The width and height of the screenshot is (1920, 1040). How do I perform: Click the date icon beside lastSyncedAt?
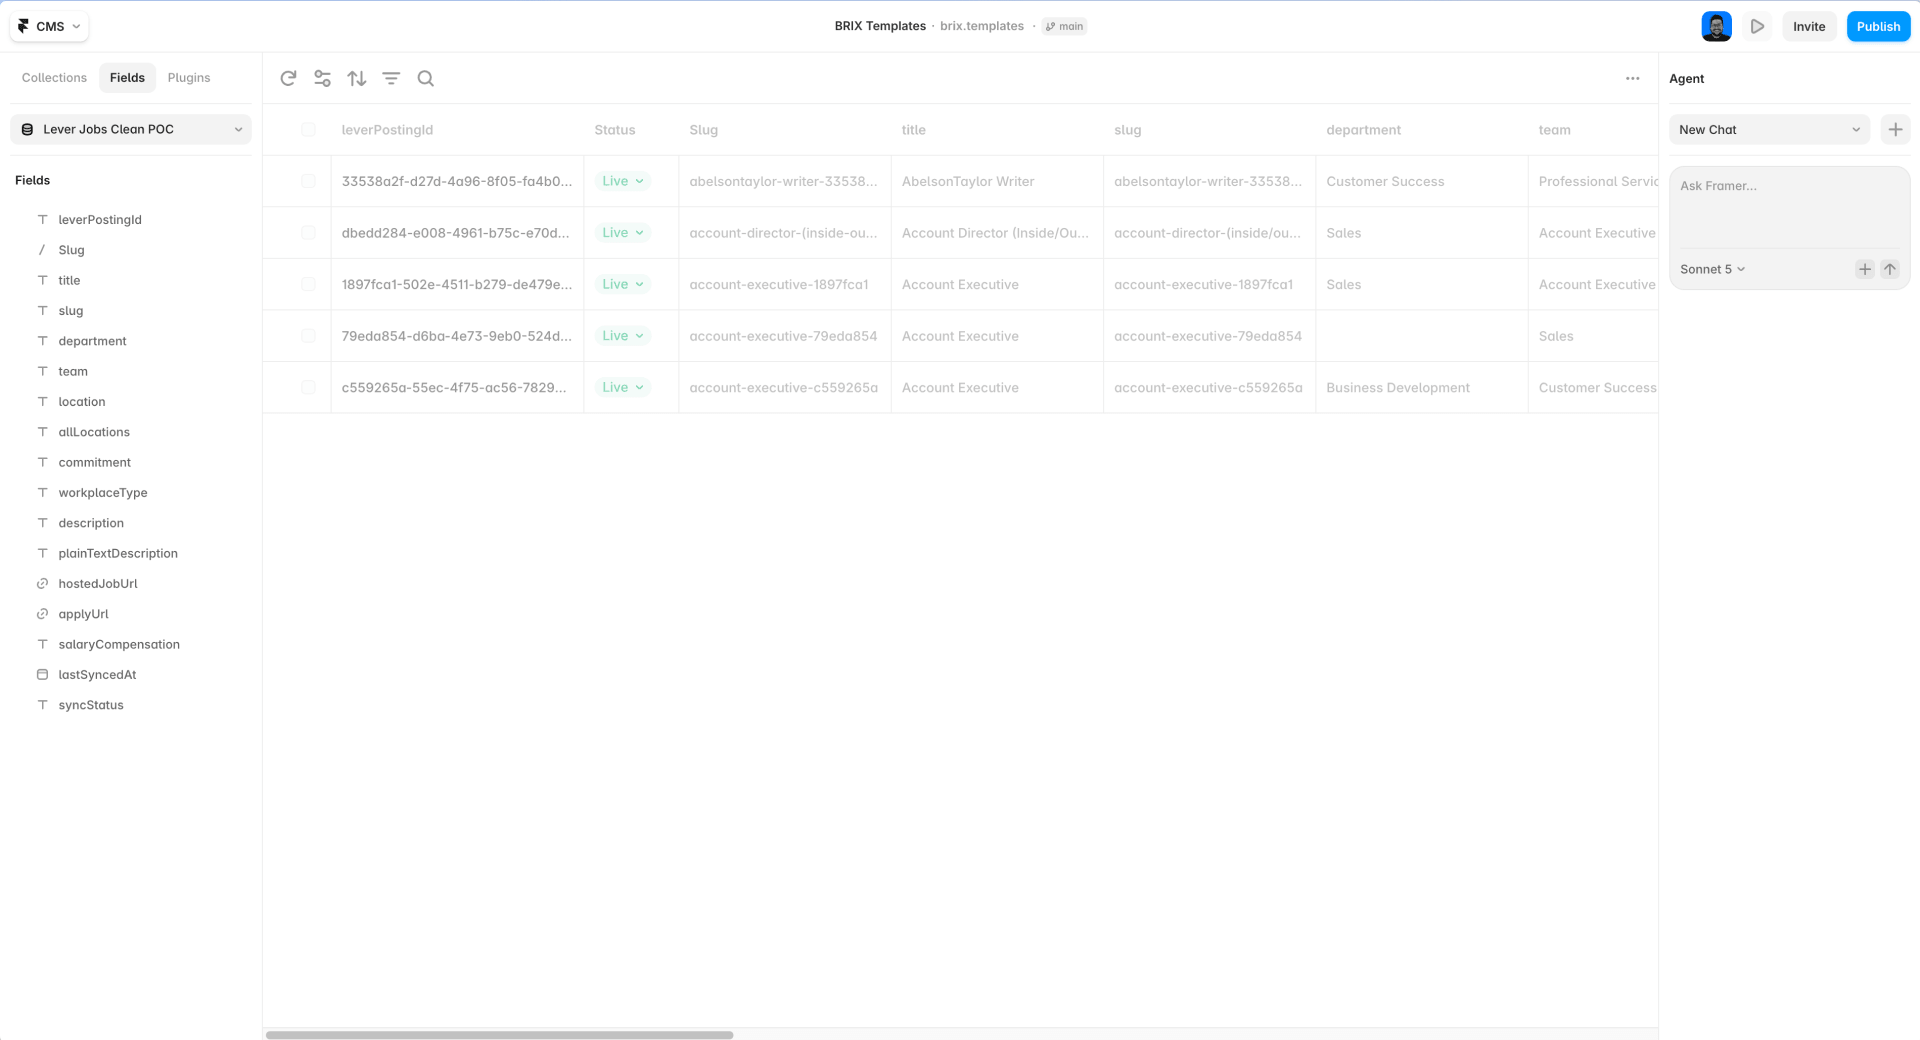42,675
